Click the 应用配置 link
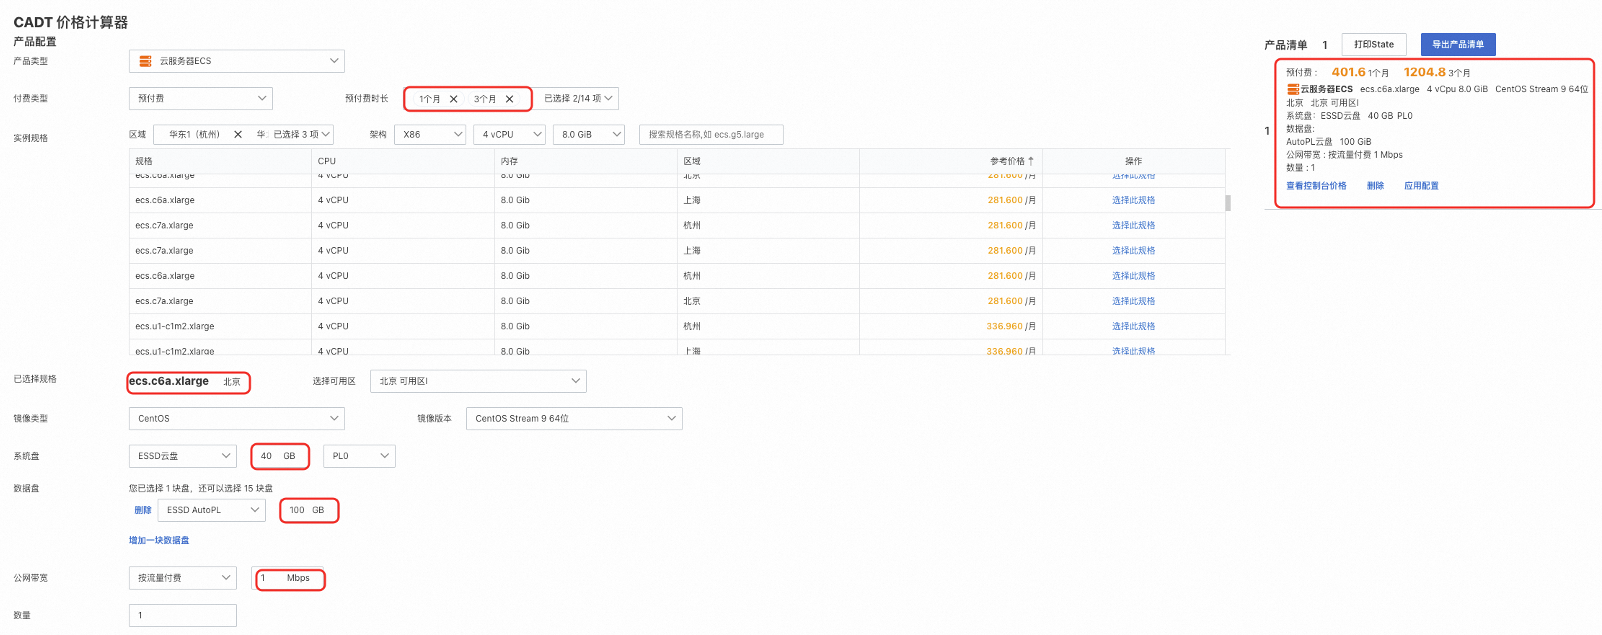 pos(1421,186)
